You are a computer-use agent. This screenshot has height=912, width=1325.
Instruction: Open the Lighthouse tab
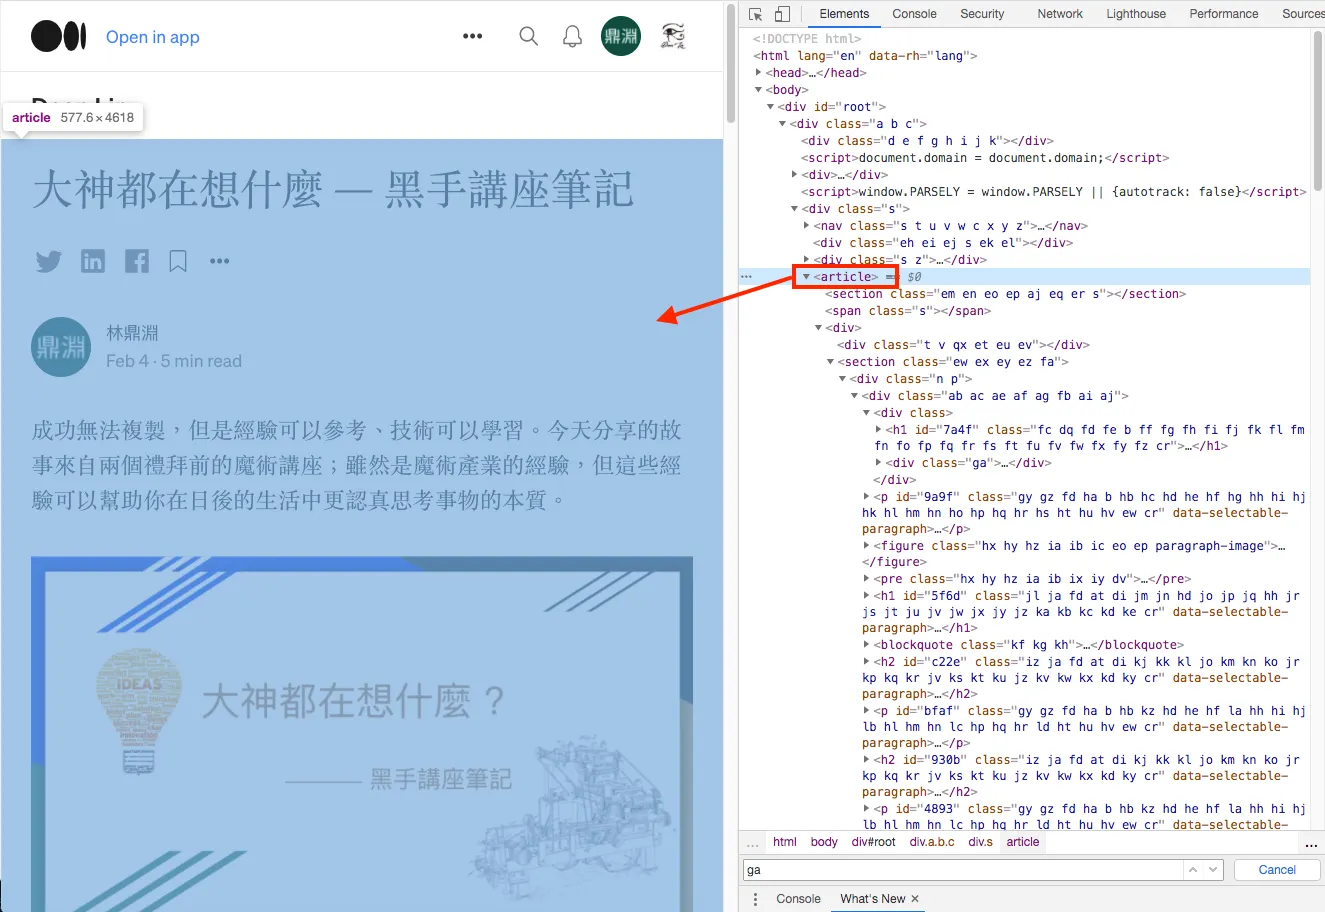tap(1136, 14)
